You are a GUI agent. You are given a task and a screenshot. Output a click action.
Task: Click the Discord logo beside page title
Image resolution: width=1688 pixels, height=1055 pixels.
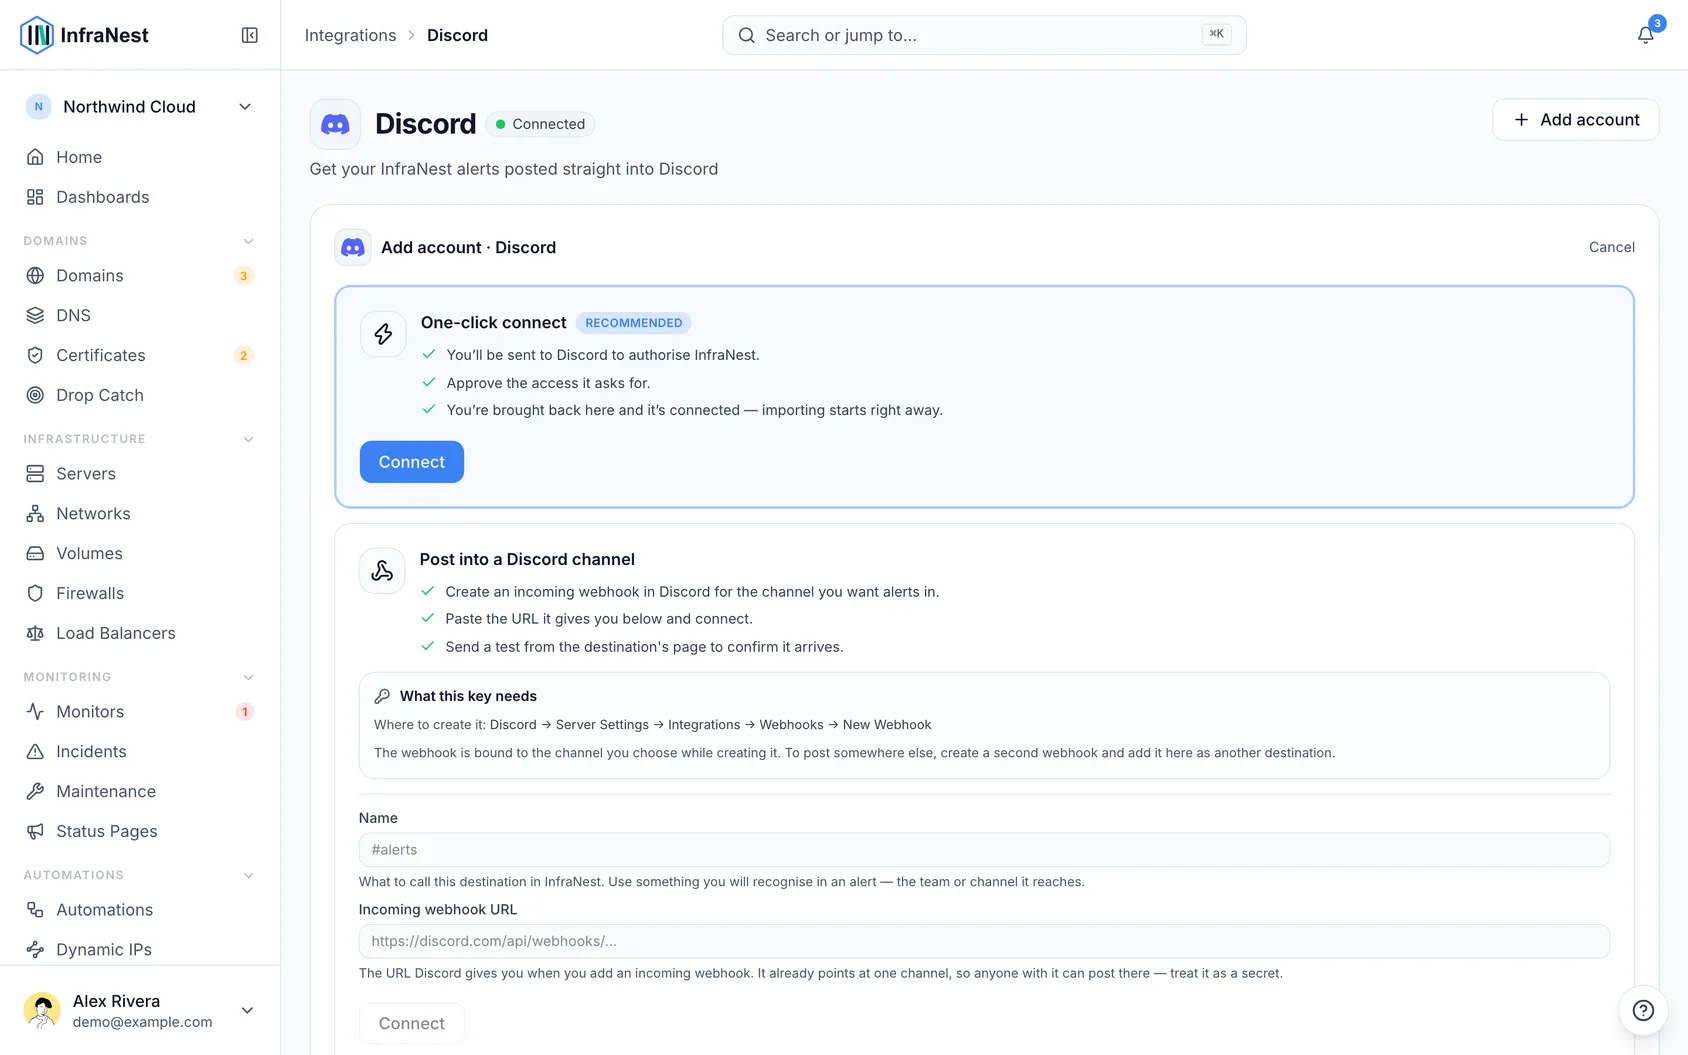[335, 124]
